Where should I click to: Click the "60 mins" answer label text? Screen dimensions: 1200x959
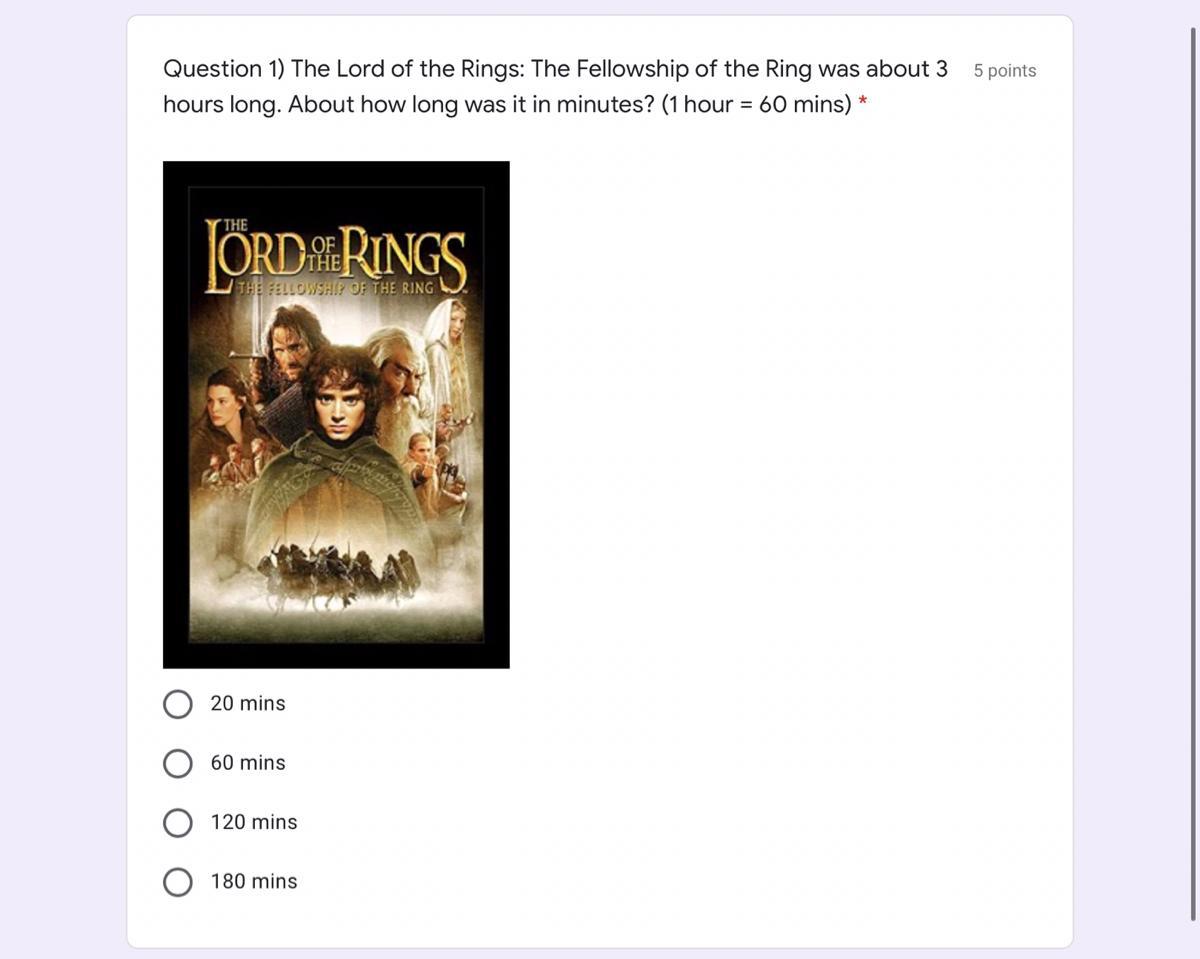tap(248, 763)
